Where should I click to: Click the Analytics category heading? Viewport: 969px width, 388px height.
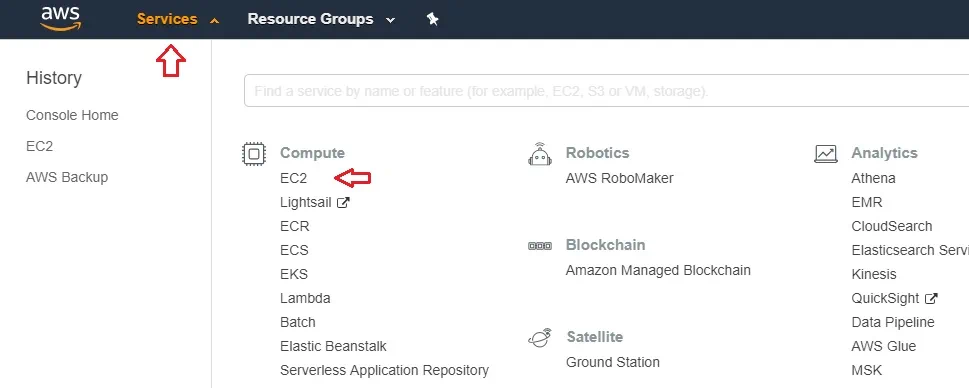point(884,153)
